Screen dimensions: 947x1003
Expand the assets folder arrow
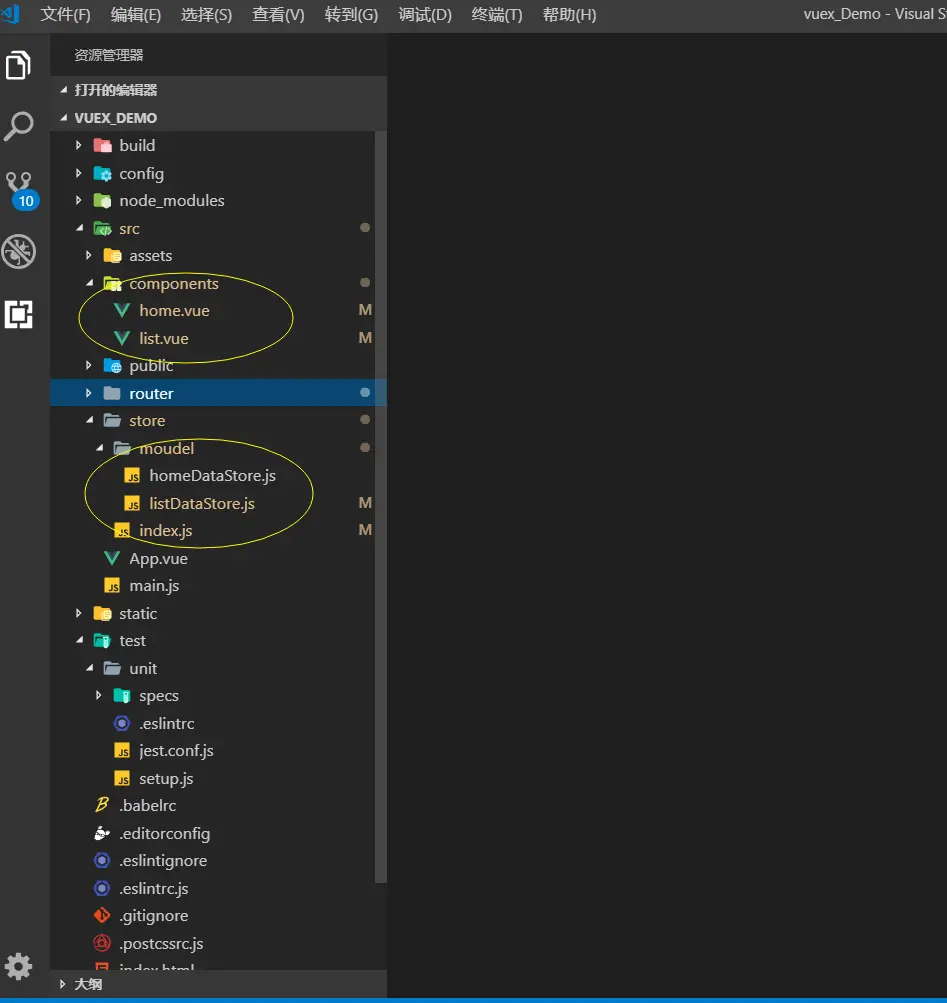click(89, 255)
